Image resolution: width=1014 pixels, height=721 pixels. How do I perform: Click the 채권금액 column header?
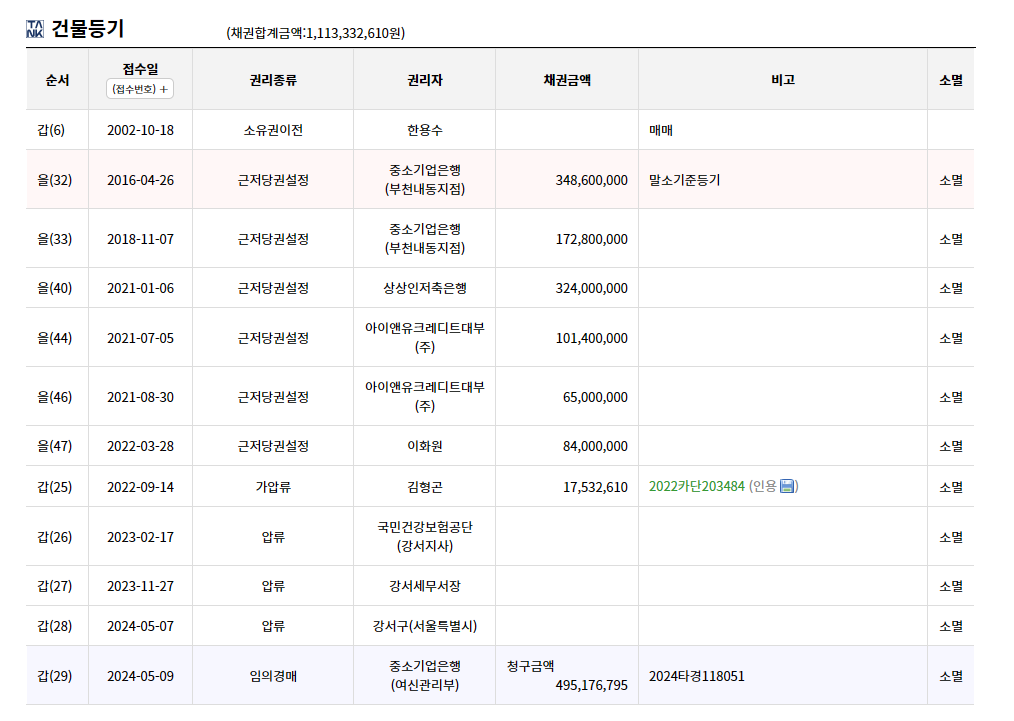567,80
